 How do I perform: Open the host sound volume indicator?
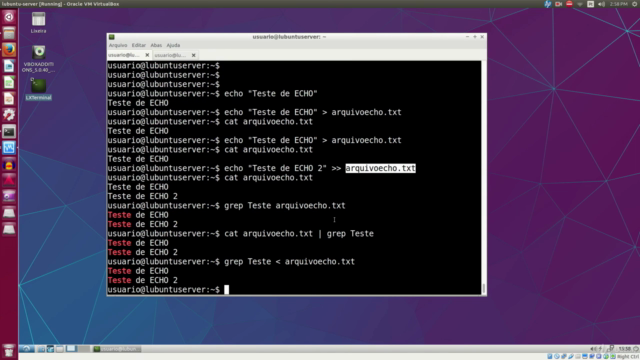point(601,4)
